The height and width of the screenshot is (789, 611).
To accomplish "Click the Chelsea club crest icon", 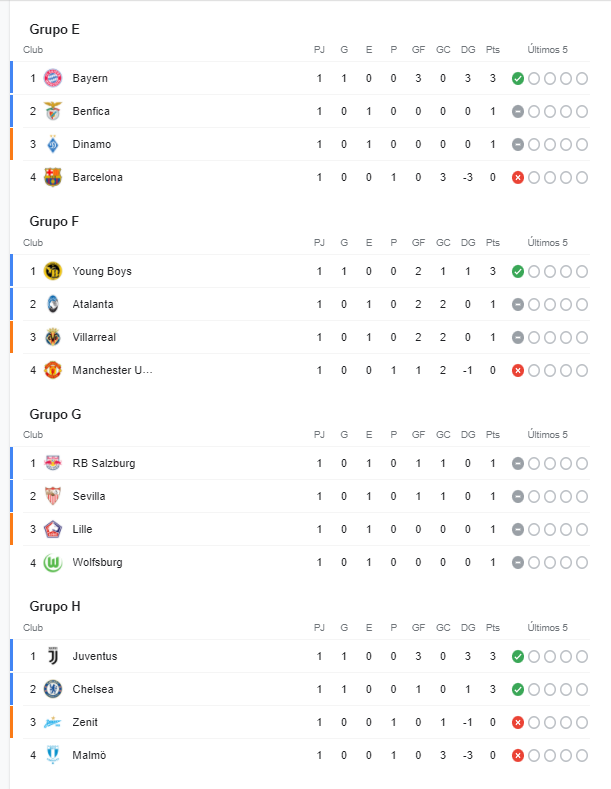I will [53, 689].
